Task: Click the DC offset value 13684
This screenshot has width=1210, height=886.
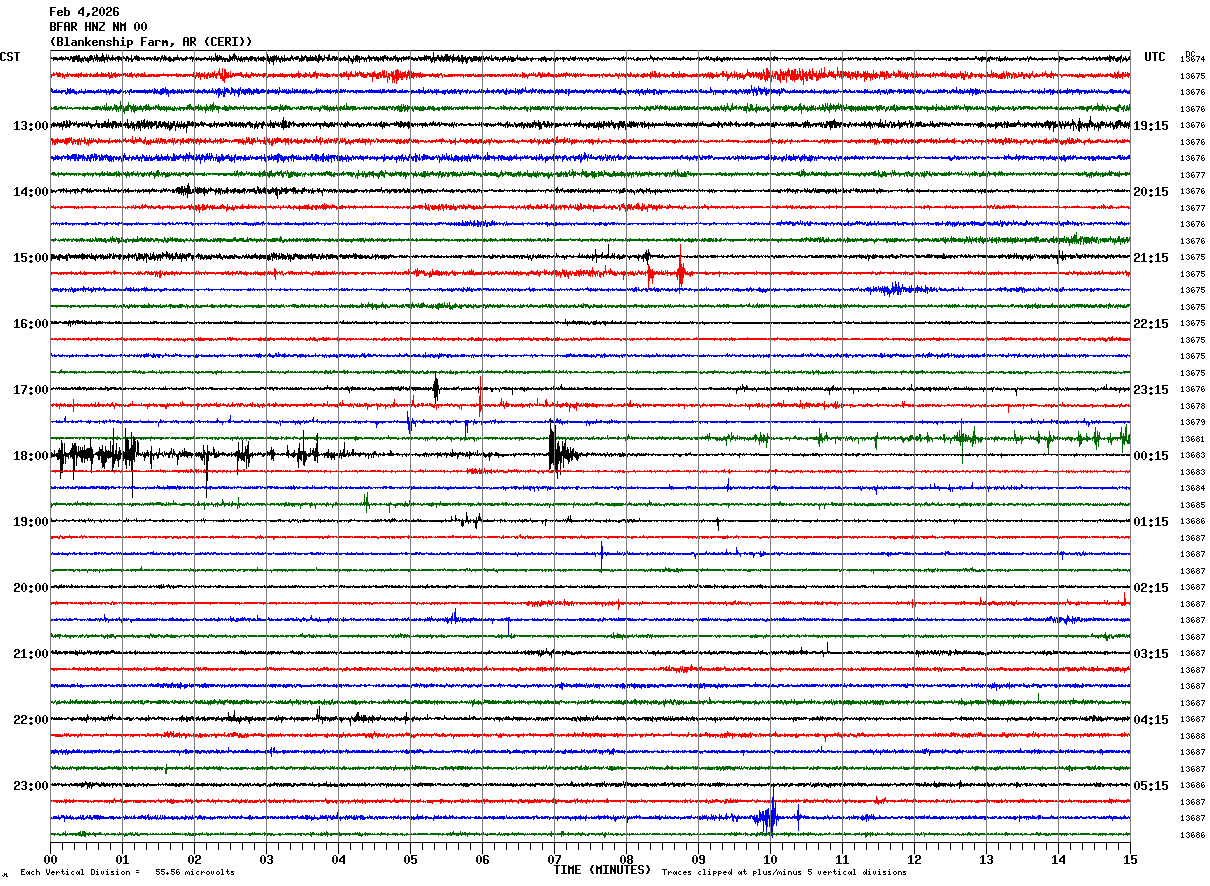Action: pos(1192,488)
